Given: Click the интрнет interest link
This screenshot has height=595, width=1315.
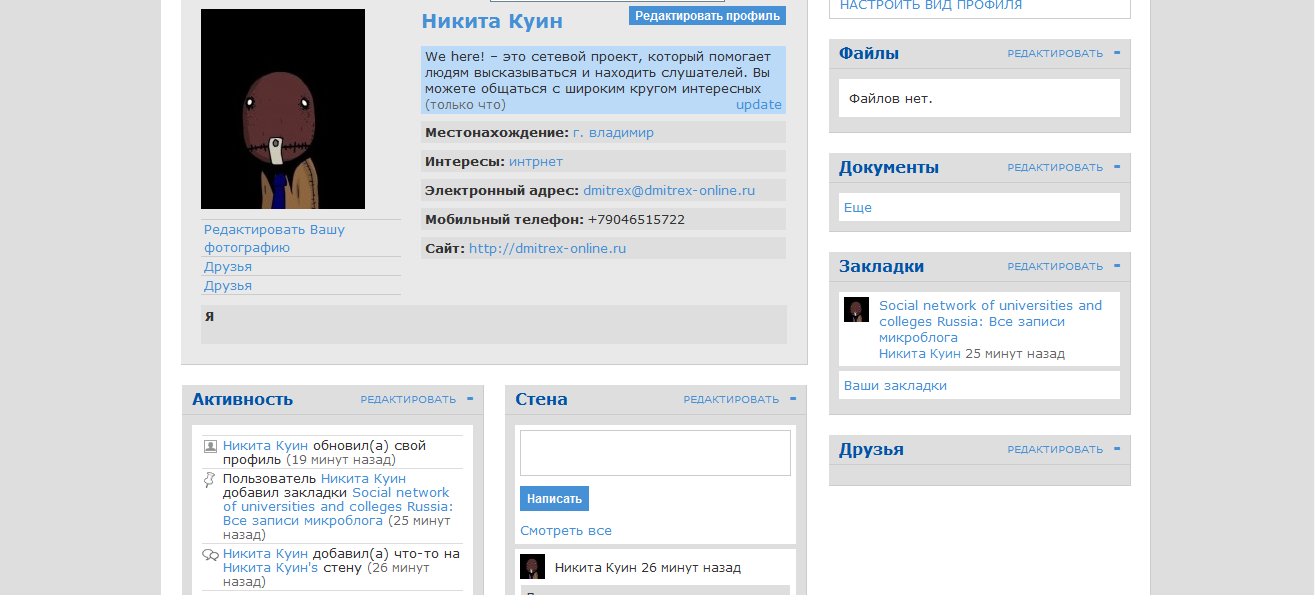Looking at the screenshot, I should 536,161.
